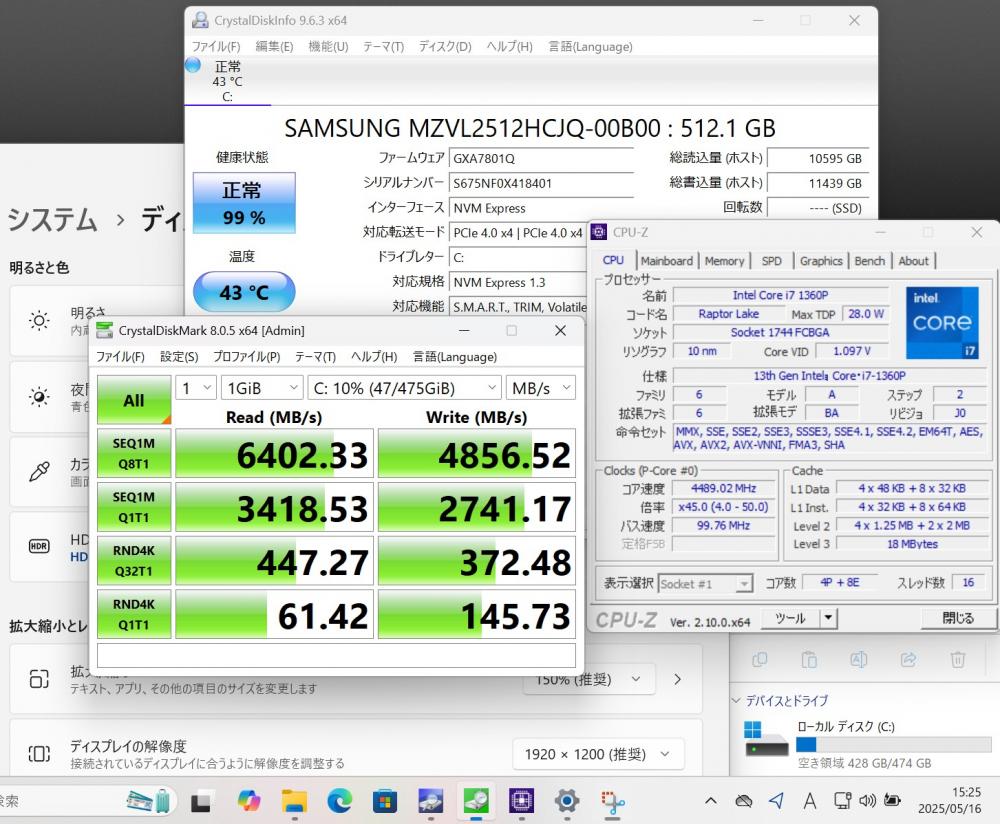Open 言語(Language) menu in CrystalDiskMark

click(x=455, y=357)
